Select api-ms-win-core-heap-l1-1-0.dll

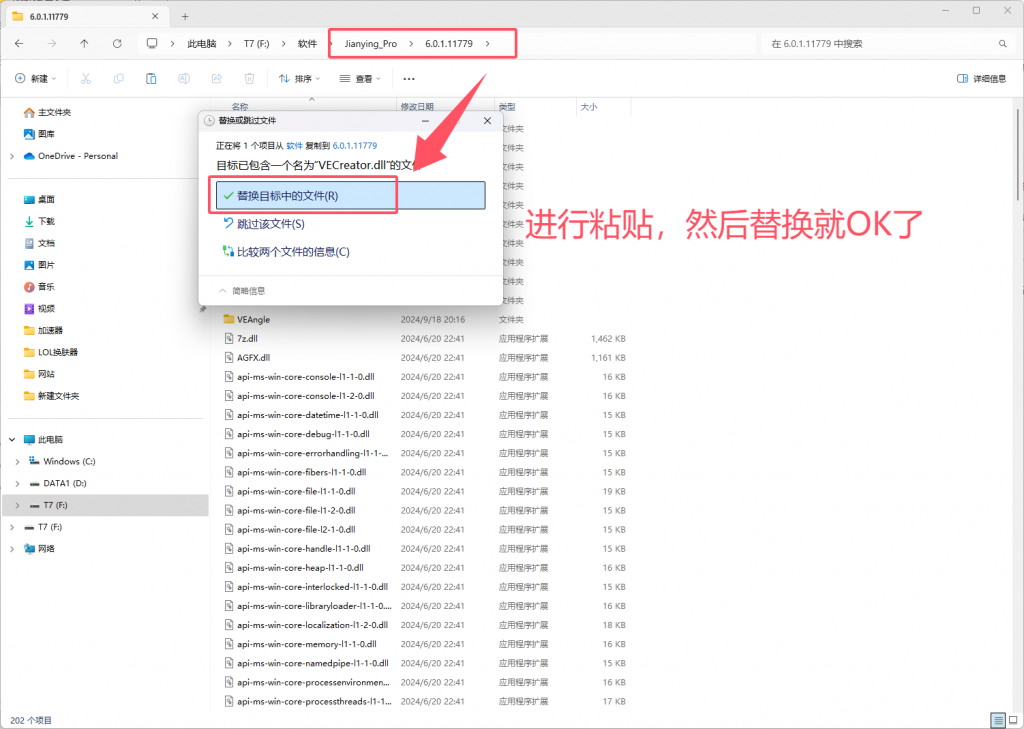(x=300, y=568)
